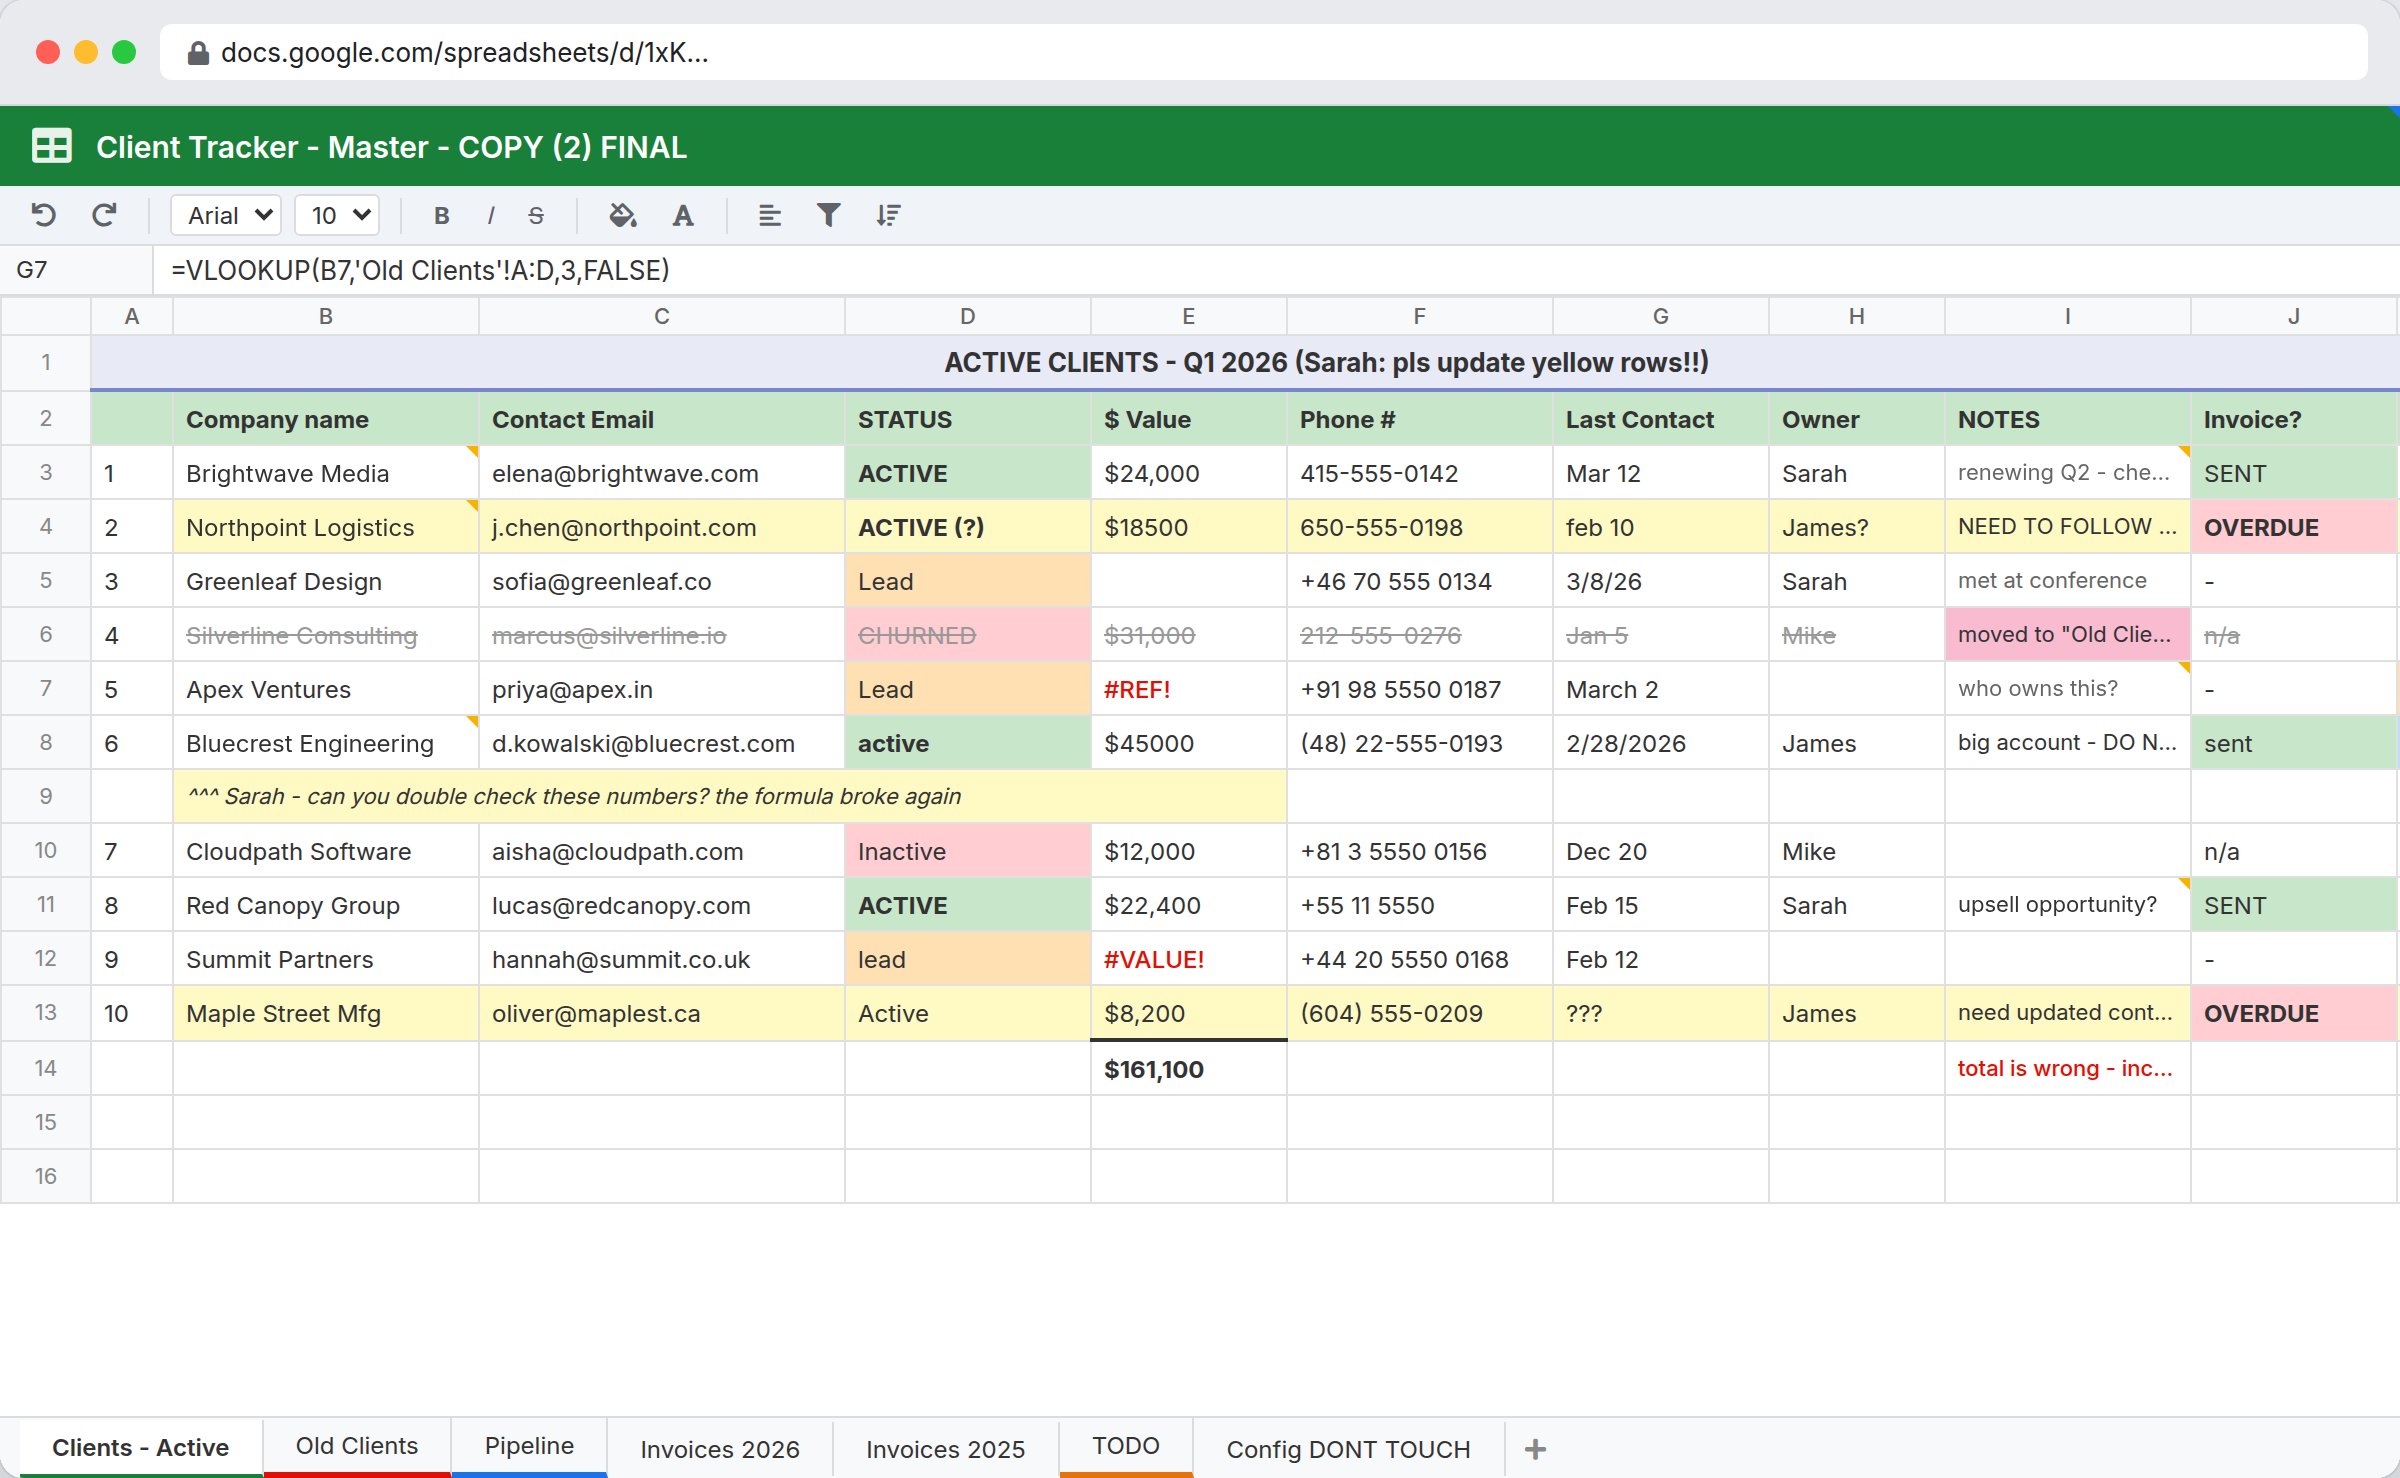Toggle italic formatting

490,215
